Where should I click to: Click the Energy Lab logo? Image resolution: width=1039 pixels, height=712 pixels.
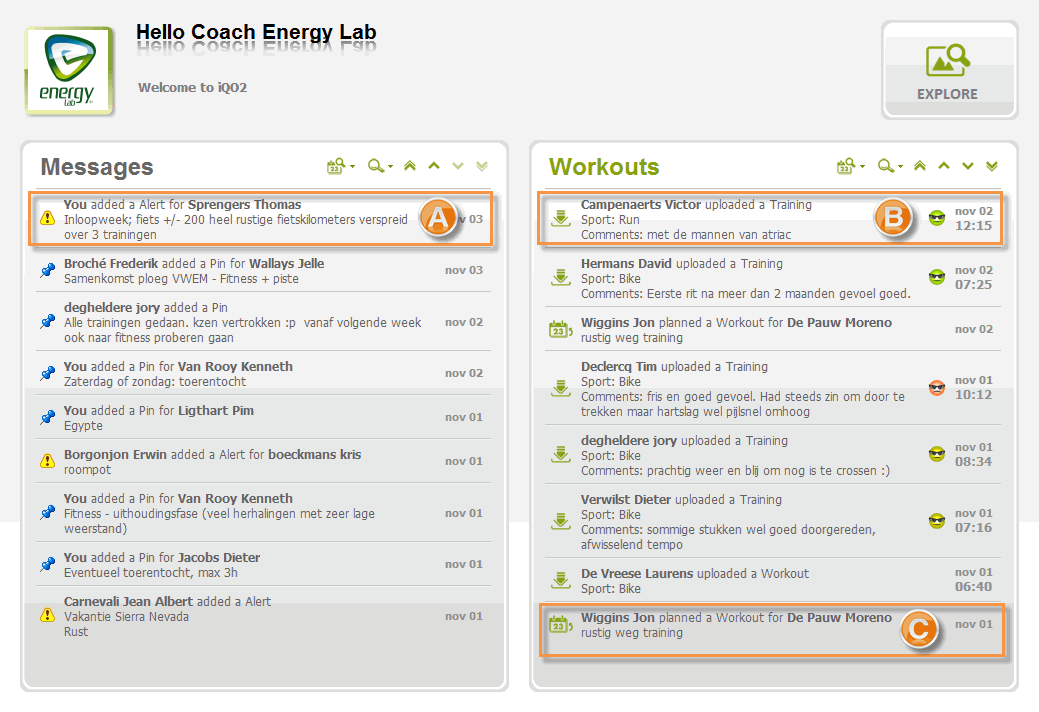click(x=69, y=71)
